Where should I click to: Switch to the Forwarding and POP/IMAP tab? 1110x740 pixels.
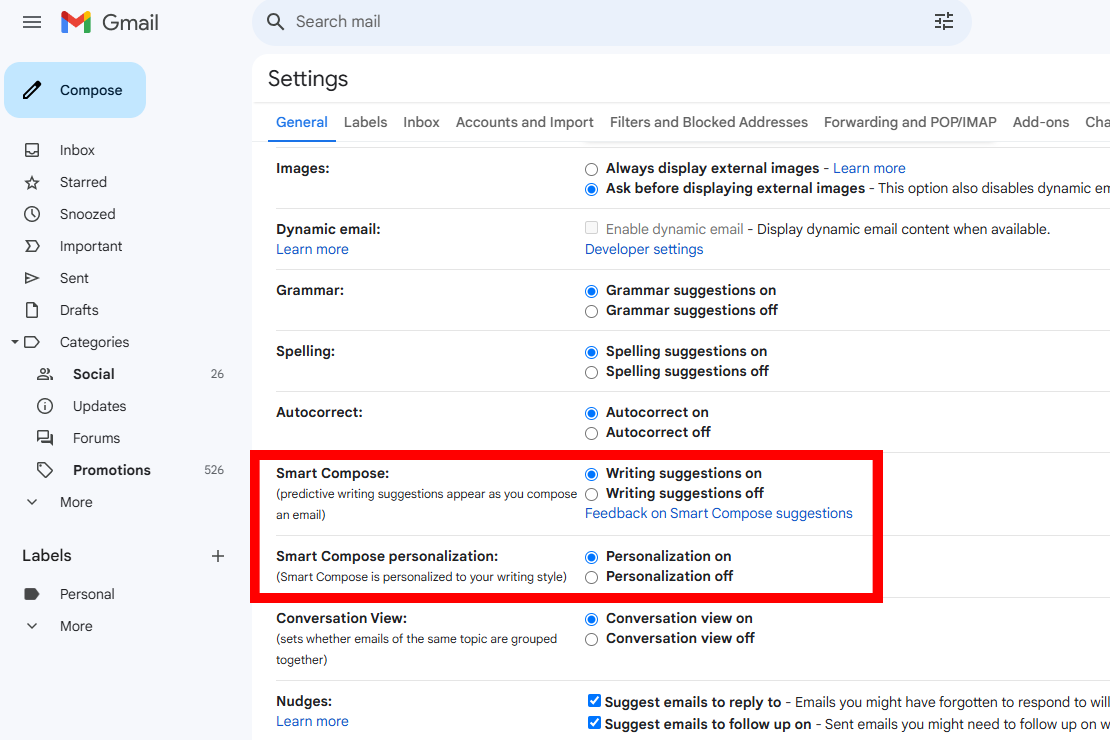pyautogui.click(x=909, y=121)
